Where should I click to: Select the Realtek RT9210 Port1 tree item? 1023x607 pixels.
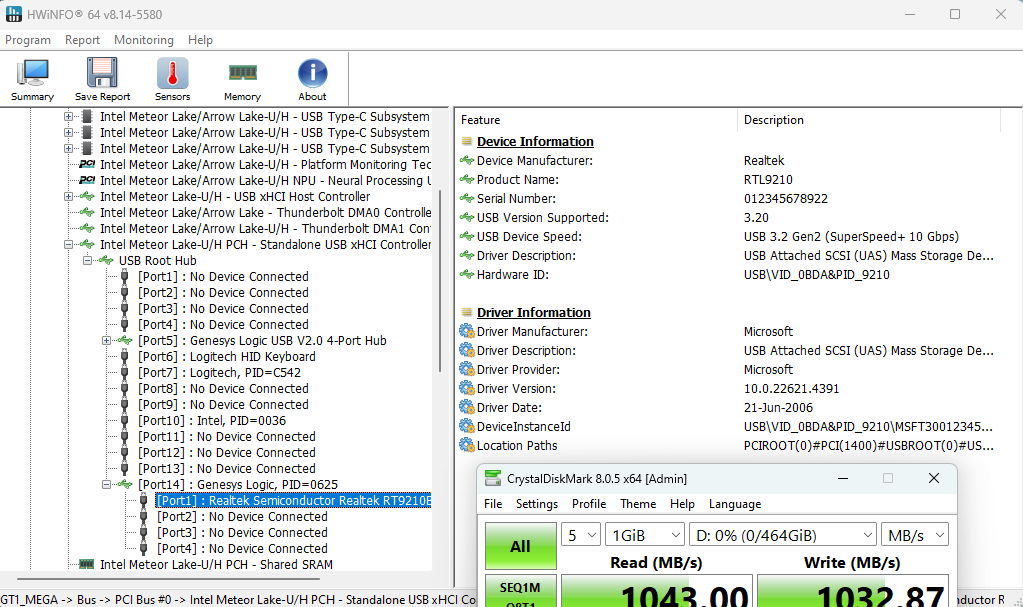[x=294, y=501]
